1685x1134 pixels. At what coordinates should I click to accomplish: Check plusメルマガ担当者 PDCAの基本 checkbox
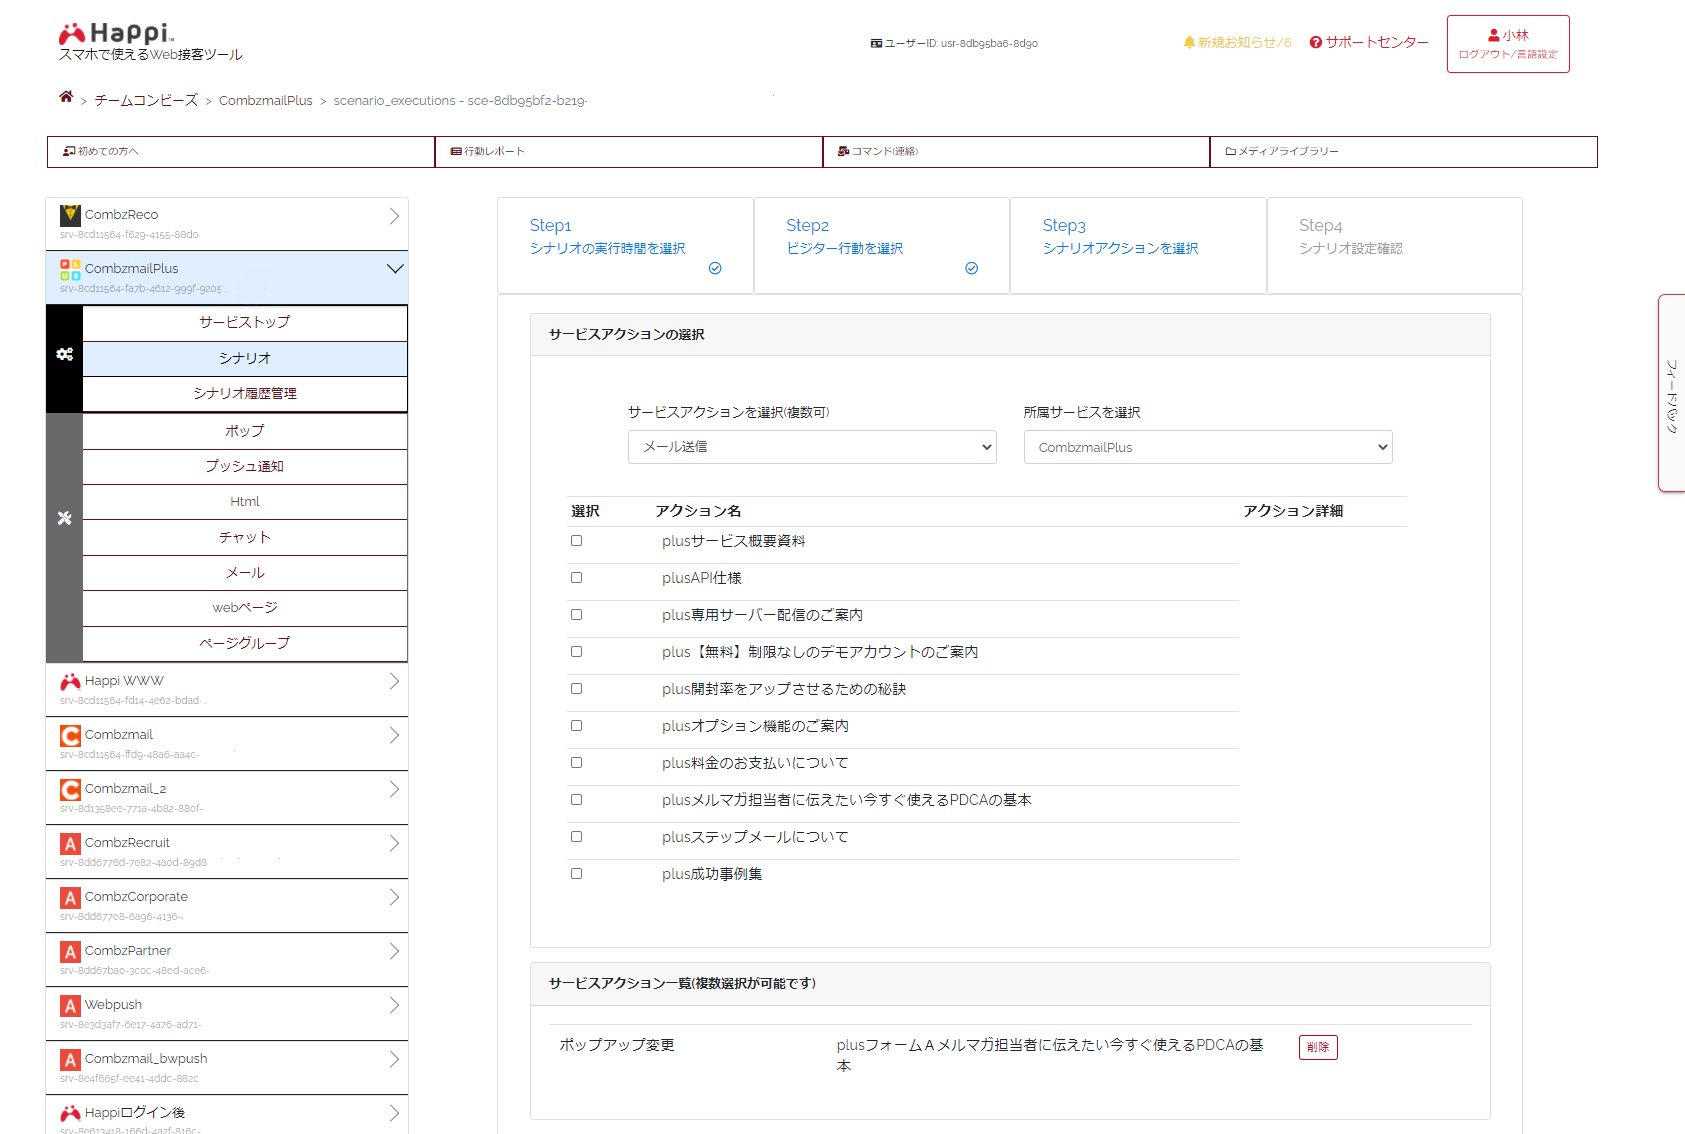[x=576, y=800]
